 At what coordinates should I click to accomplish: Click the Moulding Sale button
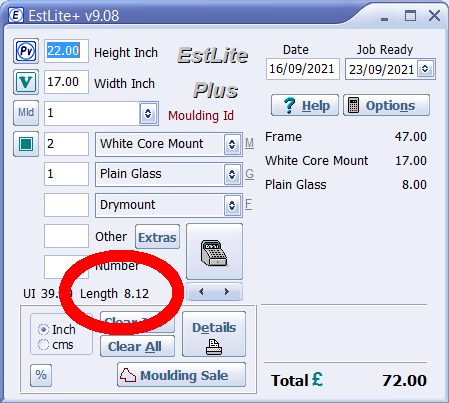pyautogui.click(x=181, y=375)
